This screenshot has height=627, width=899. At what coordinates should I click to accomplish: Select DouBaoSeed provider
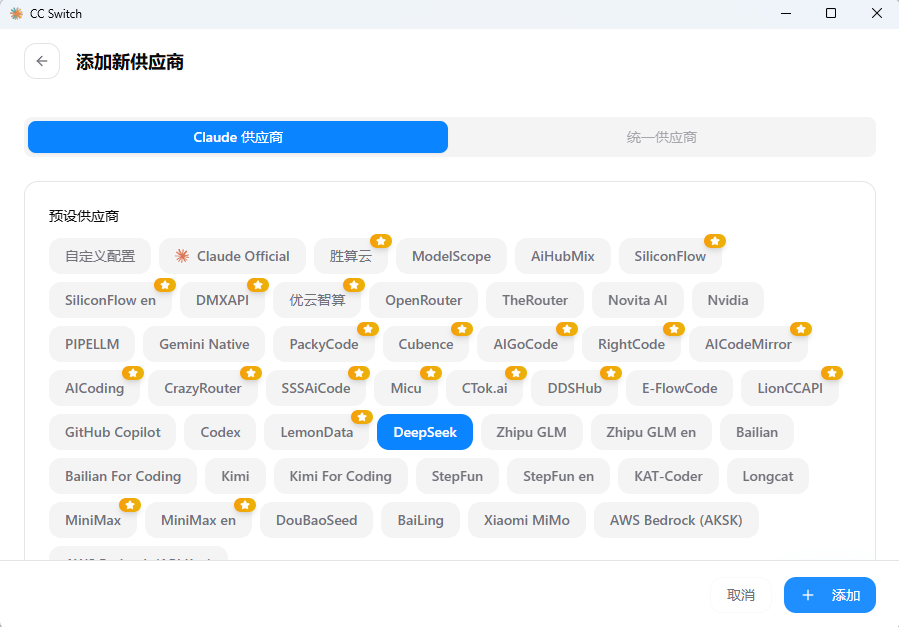coord(316,520)
